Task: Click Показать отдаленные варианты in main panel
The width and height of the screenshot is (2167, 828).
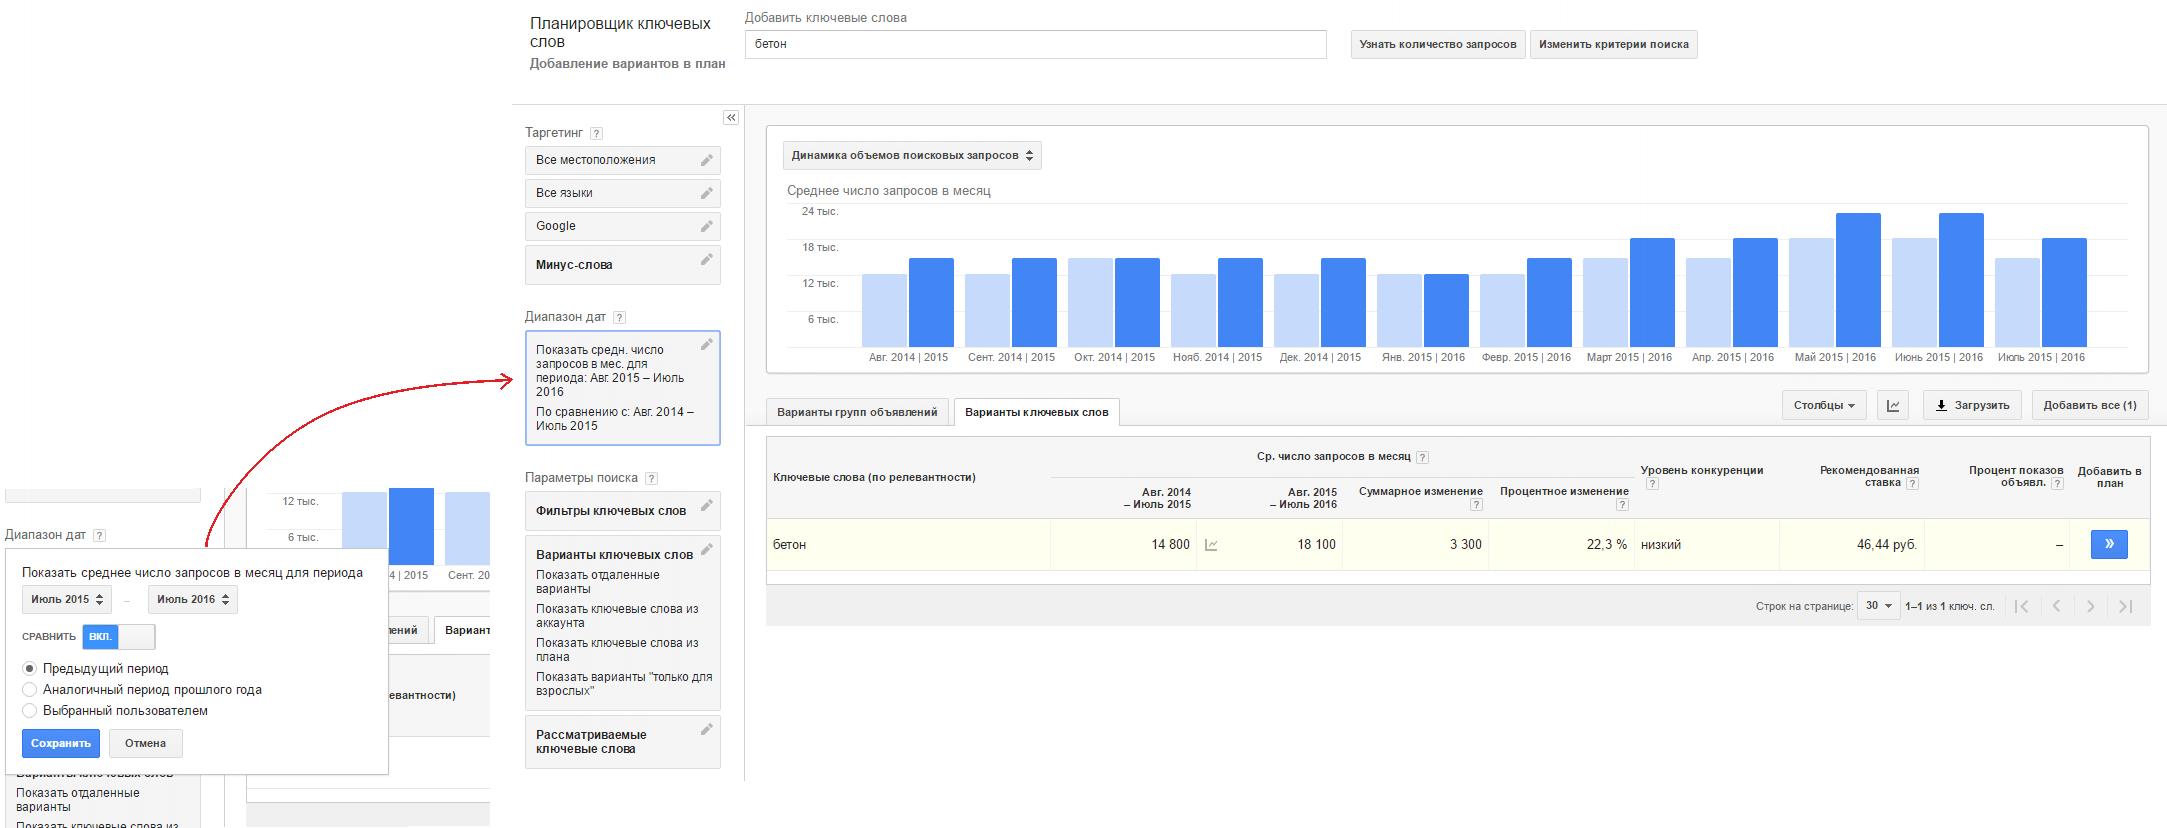Action: click(x=597, y=582)
